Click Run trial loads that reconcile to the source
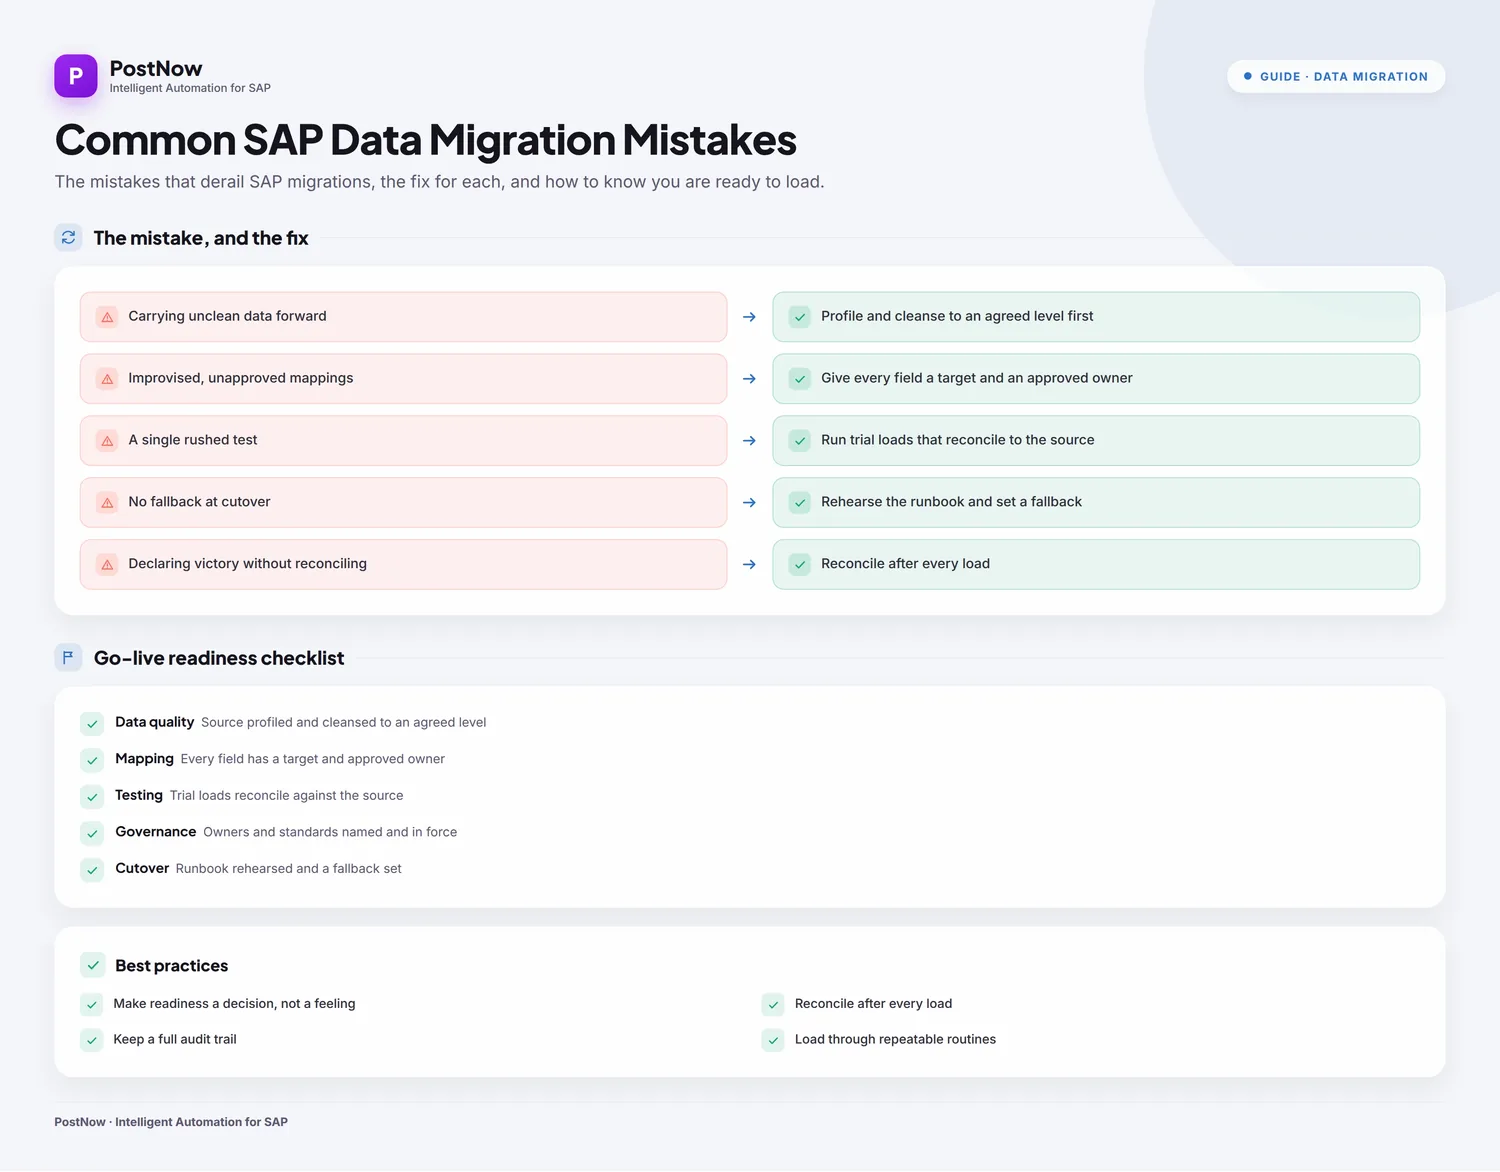 (958, 440)
